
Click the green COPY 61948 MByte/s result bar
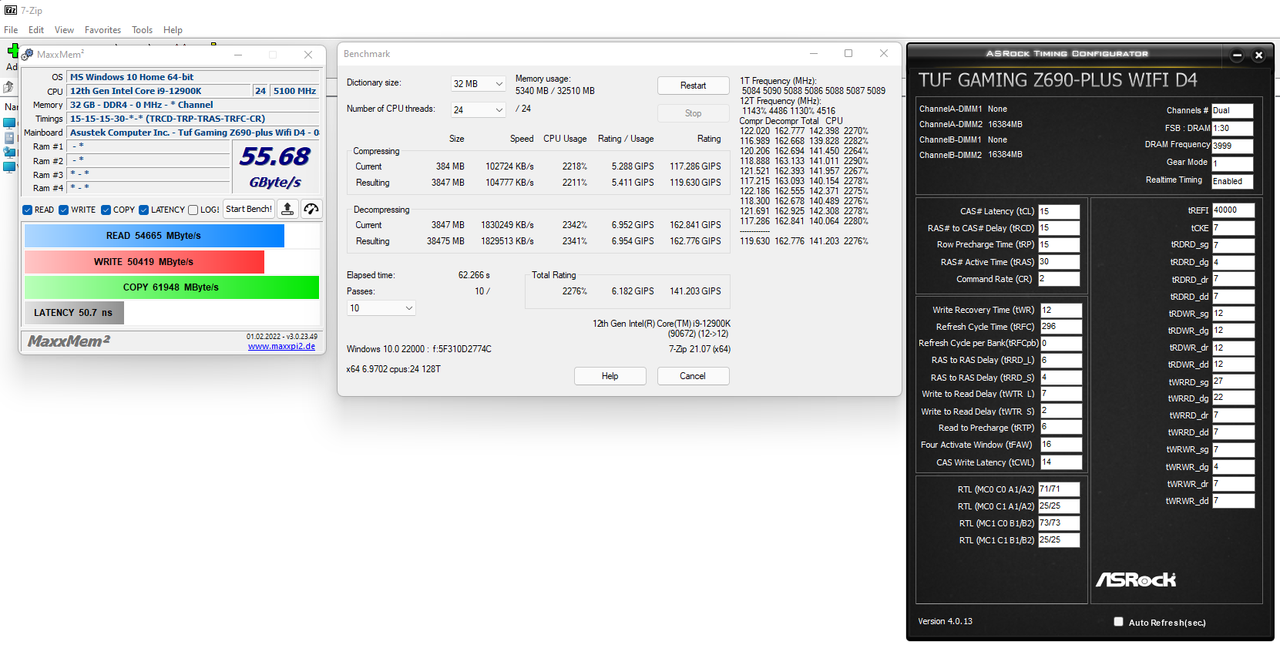coord(172,287)
